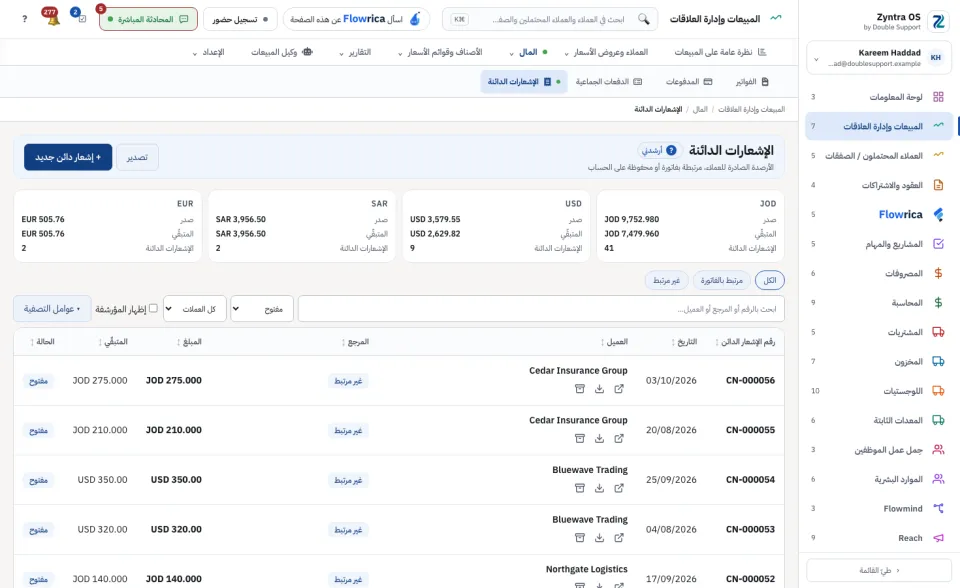Expand عوامل التصفية filters
This screenshot has height=588, width=960.
tap(52, 309)
